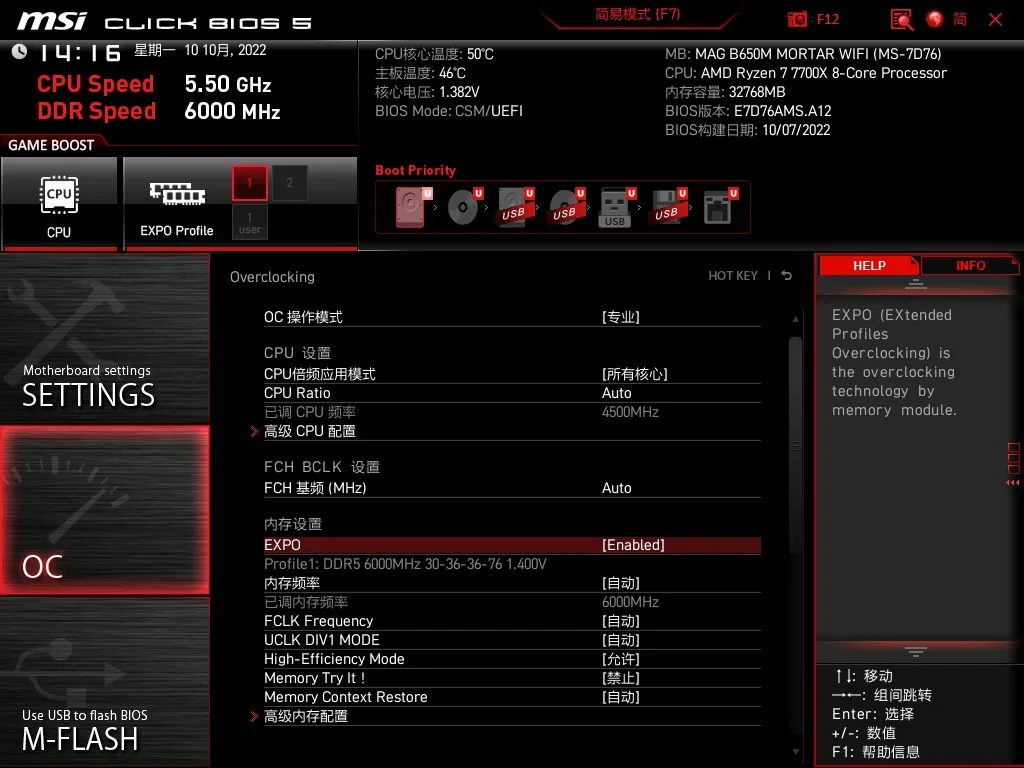Change the EXPO [Enabled] setting
1024x768 pixels.
(512, 545)
